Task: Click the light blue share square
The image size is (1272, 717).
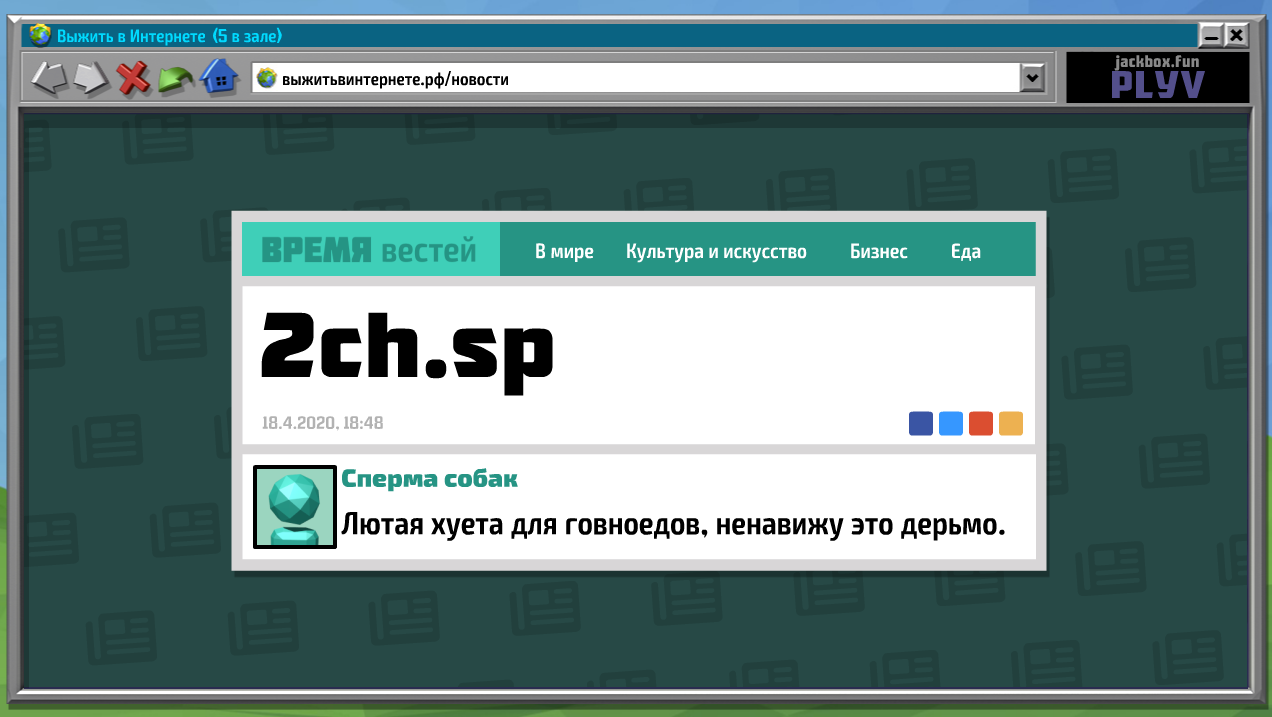Action: (951, 423)
